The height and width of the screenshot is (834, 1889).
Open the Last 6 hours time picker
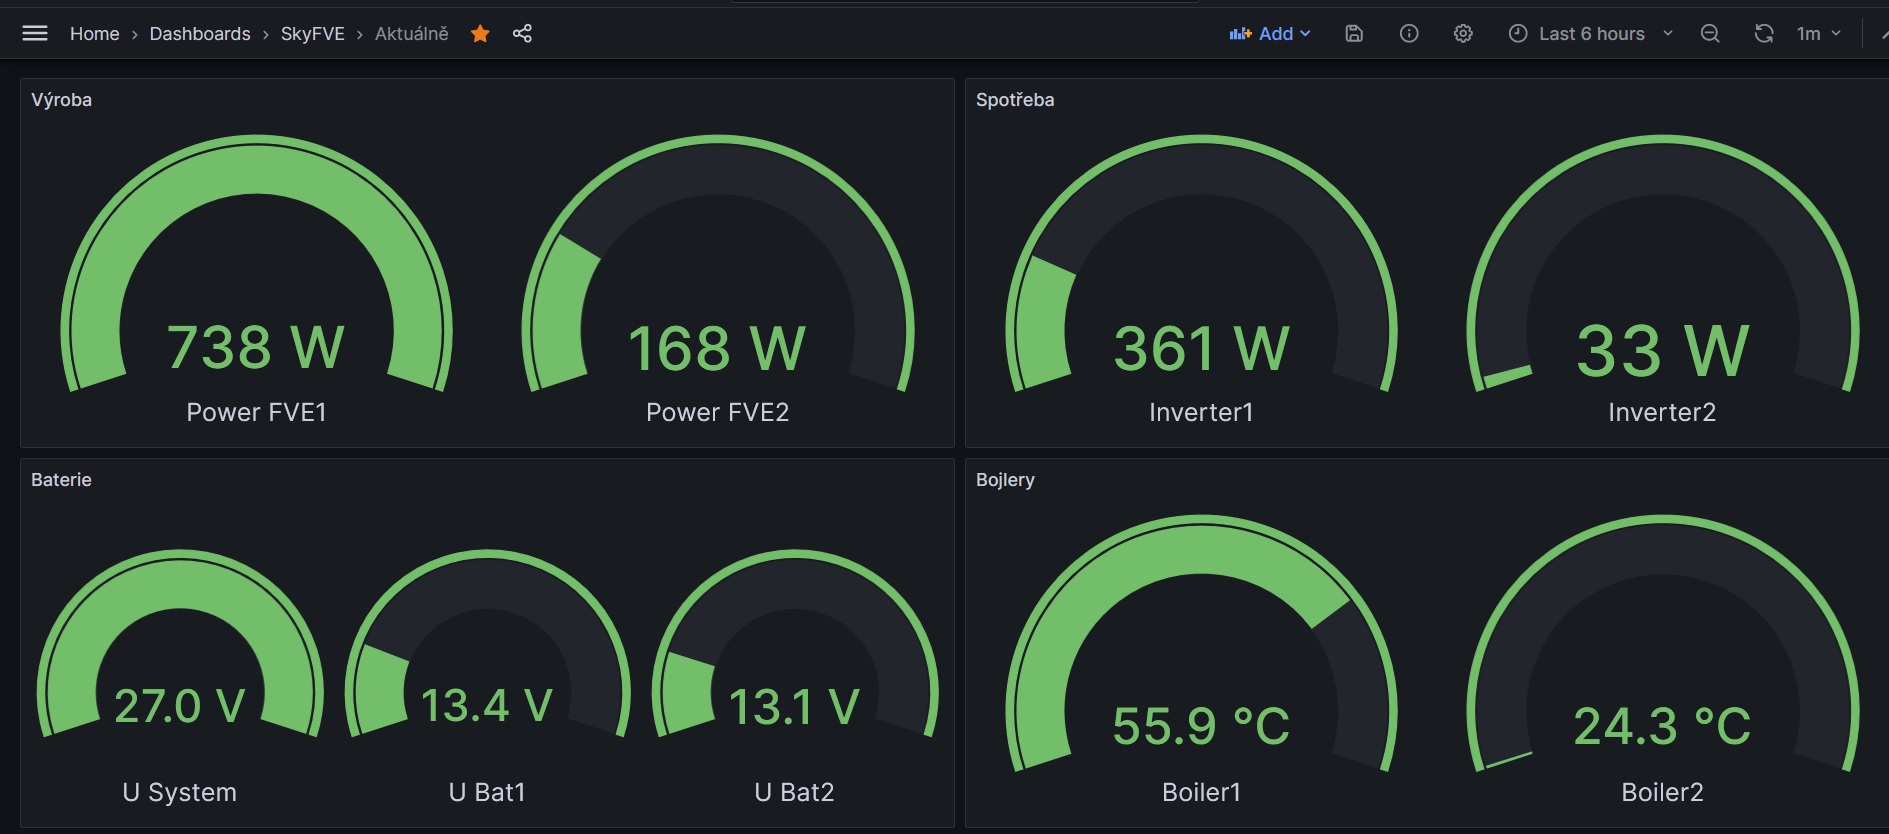click(x=1590, y=34)
